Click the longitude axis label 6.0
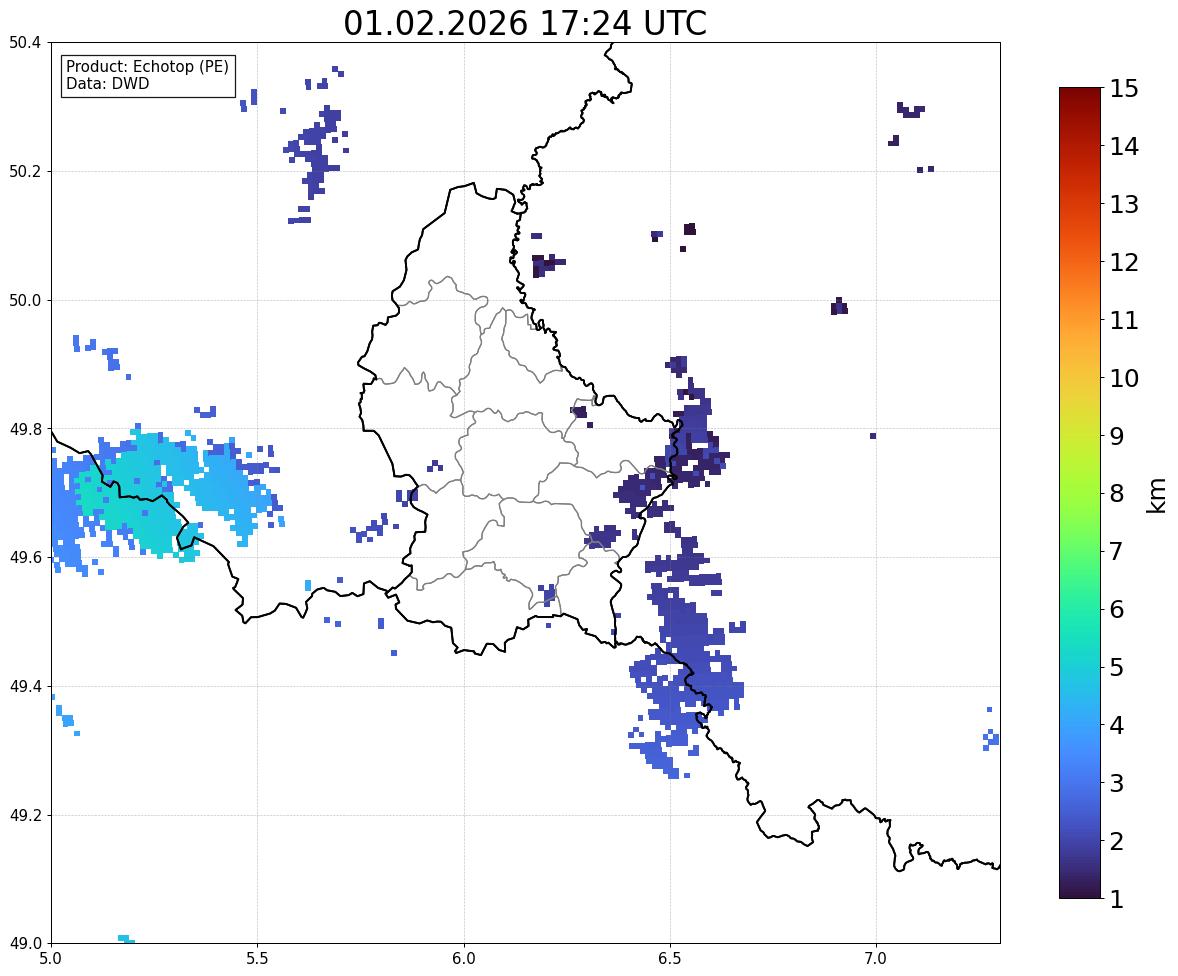 pyautogui.click(x=464, y=959)
